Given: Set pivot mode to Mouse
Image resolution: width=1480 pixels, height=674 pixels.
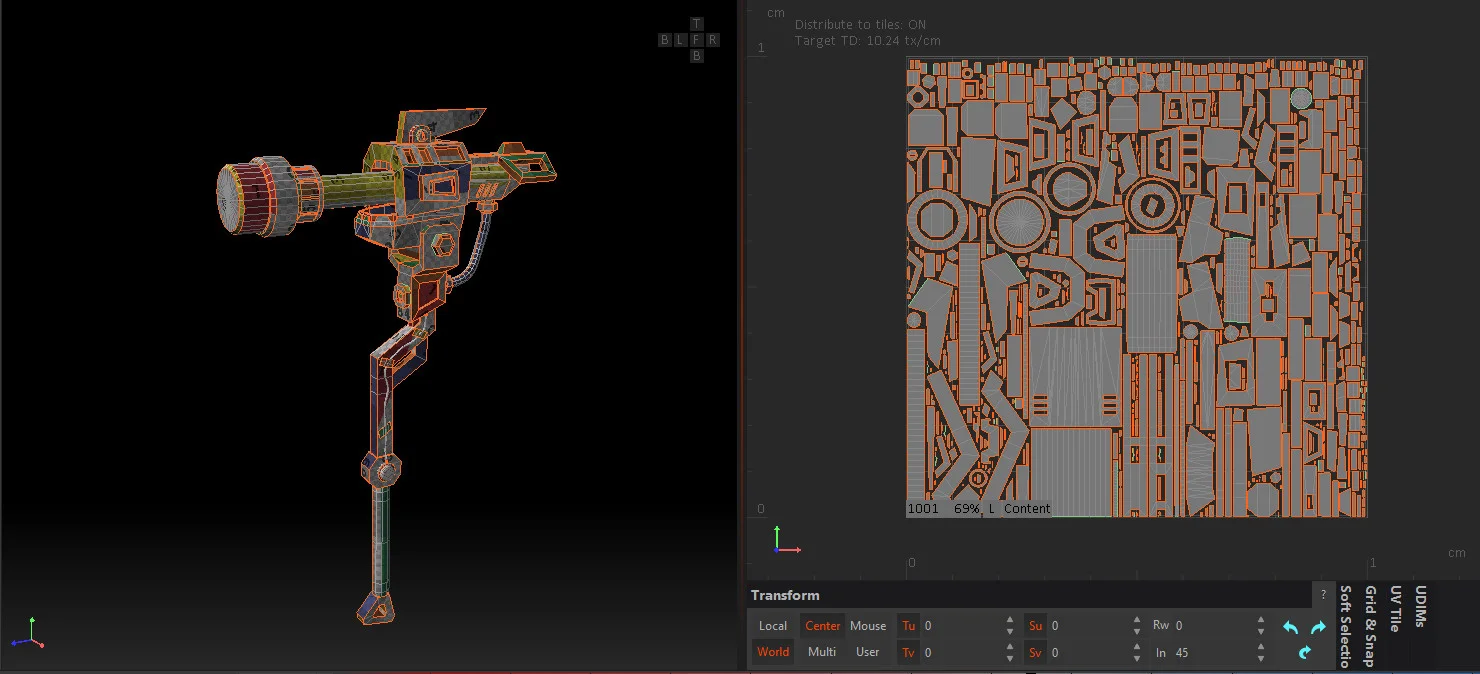Looking at the screenshot, I should tap(868, 626).
